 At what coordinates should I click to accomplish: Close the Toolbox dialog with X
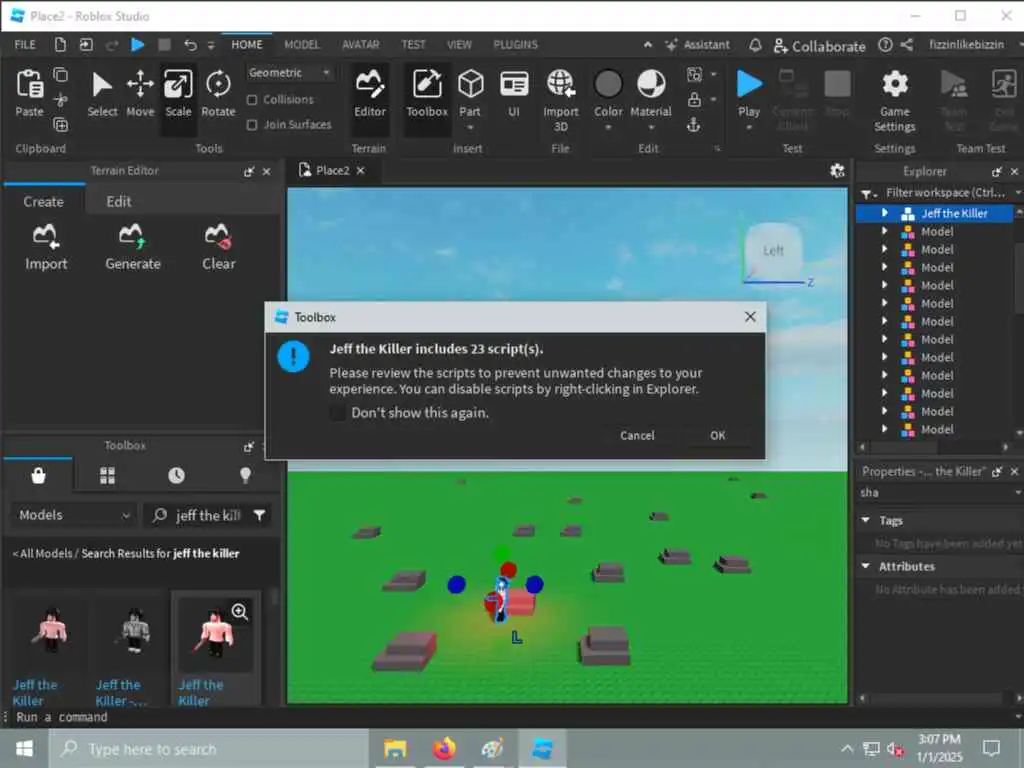[750, 317]
